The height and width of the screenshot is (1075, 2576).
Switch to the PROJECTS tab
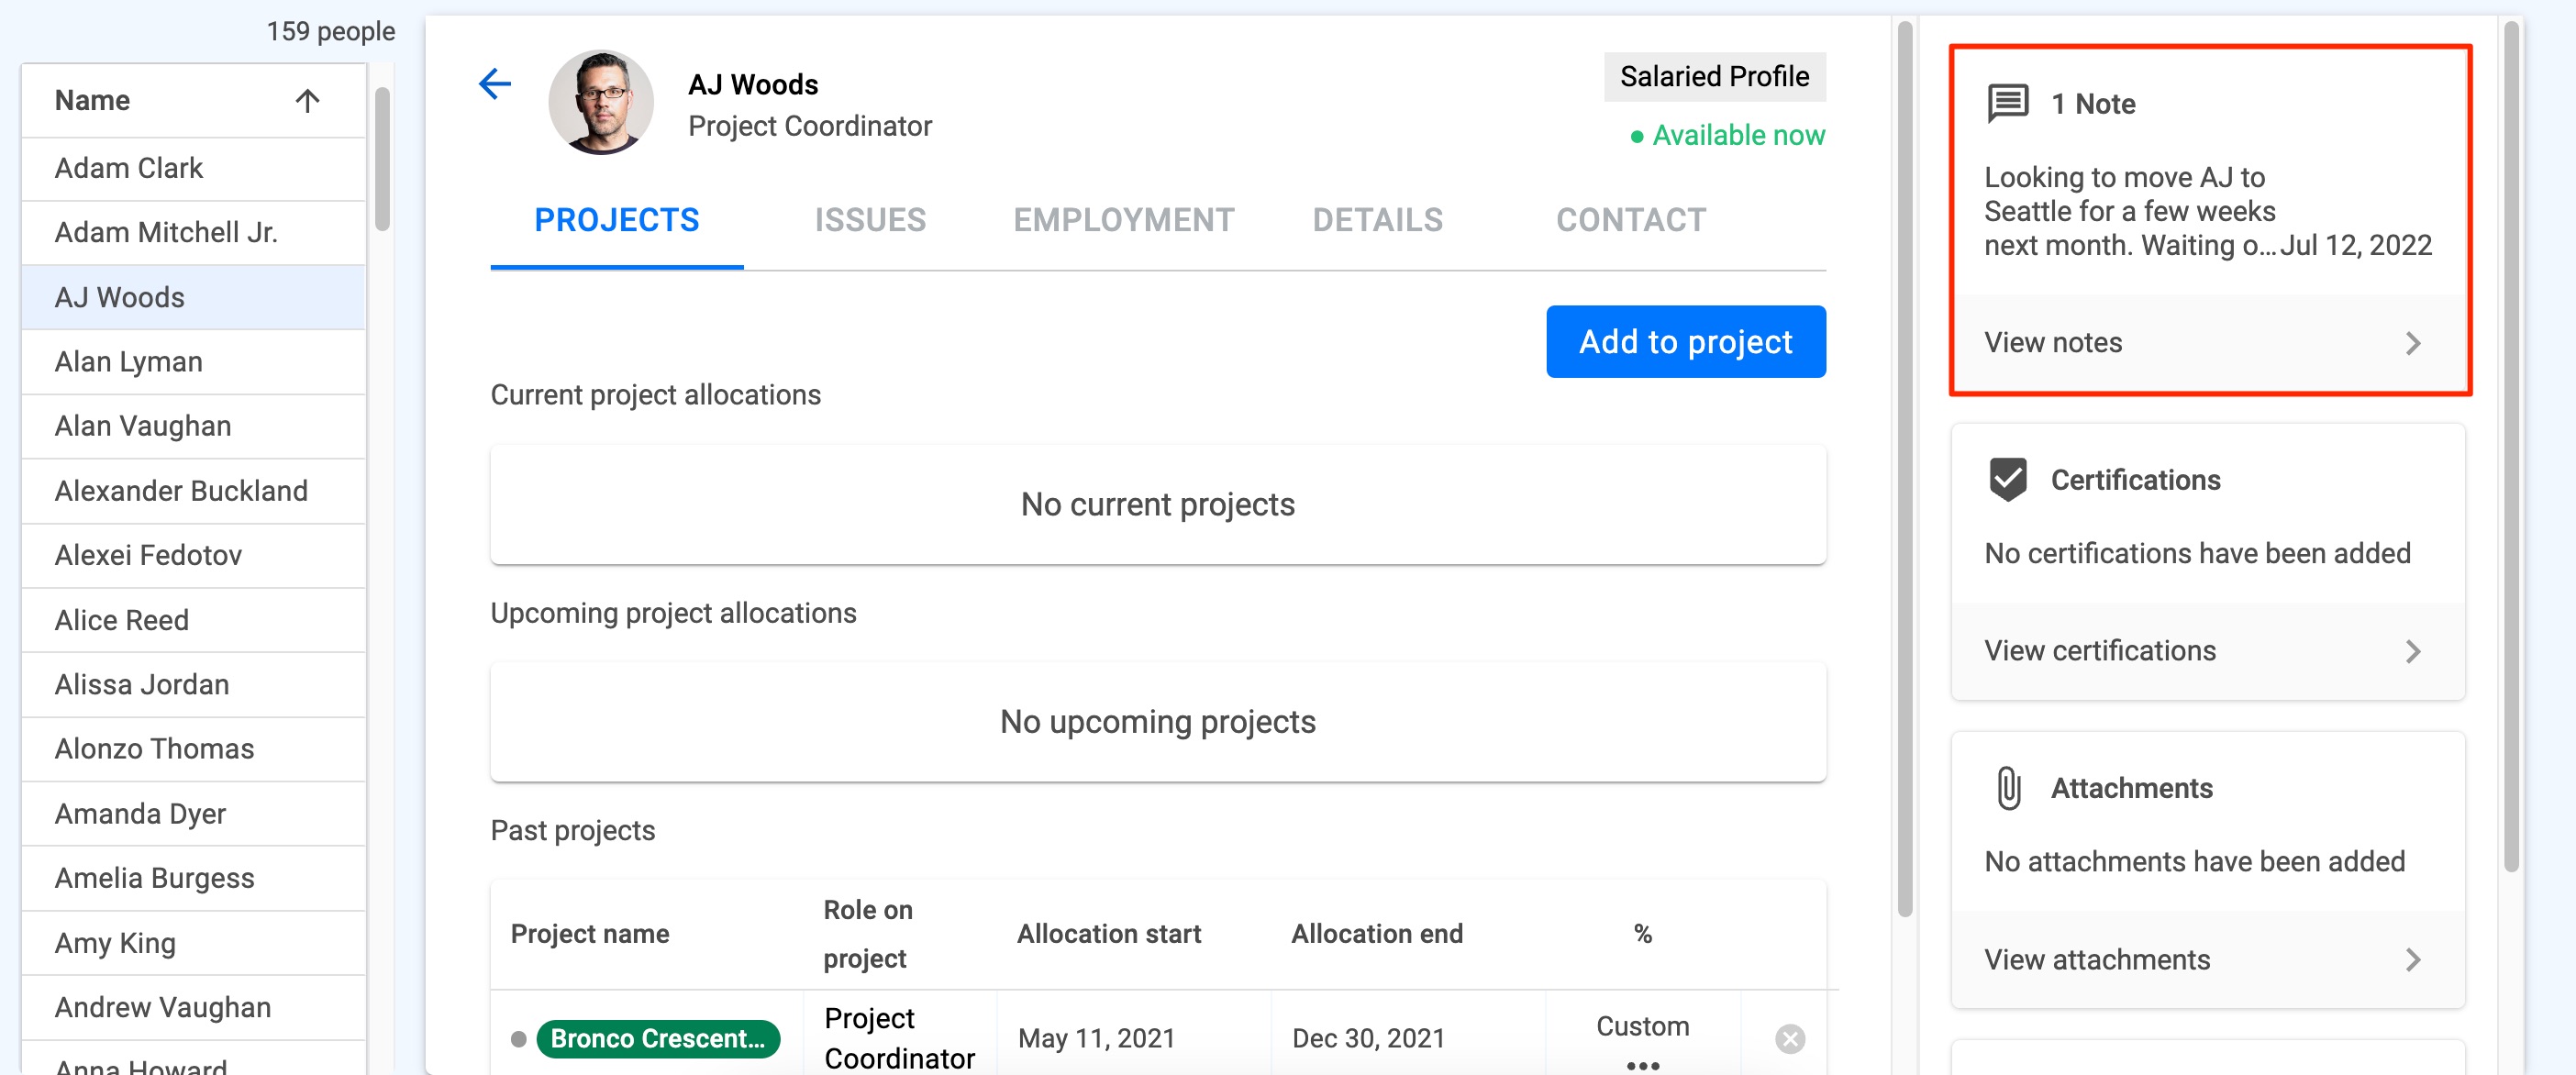[x=616, y=220]
